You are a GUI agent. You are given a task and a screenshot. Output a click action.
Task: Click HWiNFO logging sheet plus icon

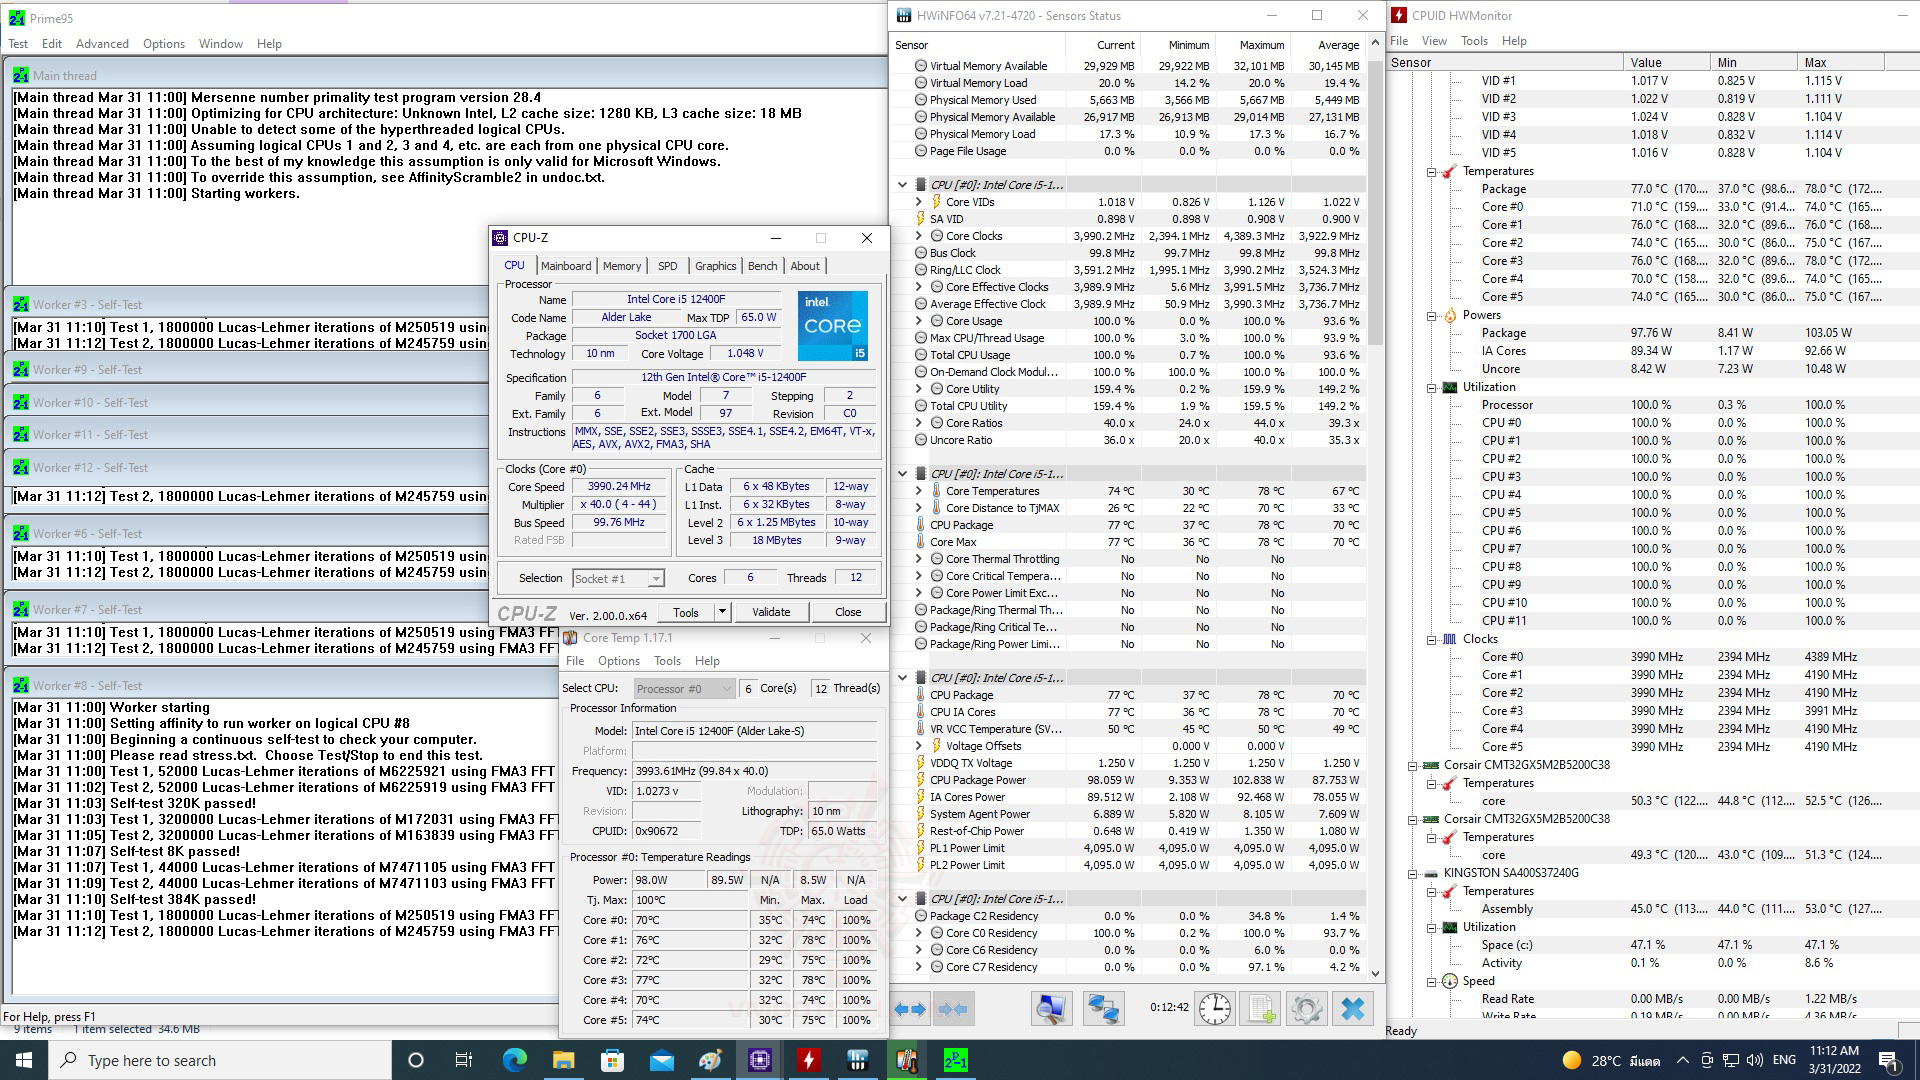[1261, 1009]
